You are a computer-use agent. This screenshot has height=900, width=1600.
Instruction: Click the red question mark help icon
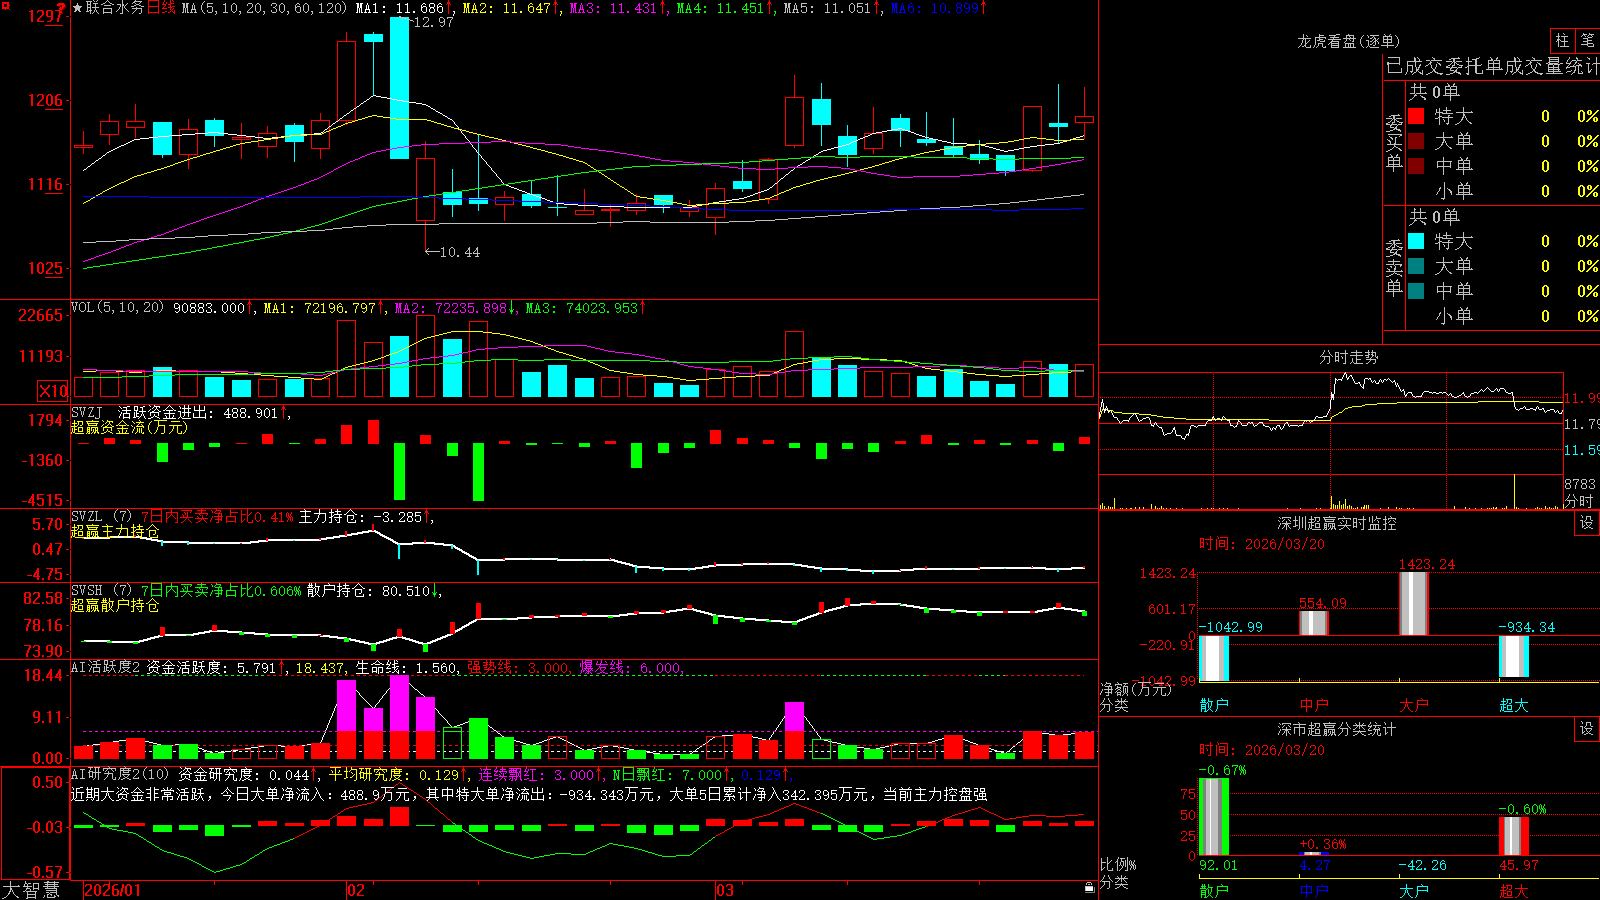[62, 7]
